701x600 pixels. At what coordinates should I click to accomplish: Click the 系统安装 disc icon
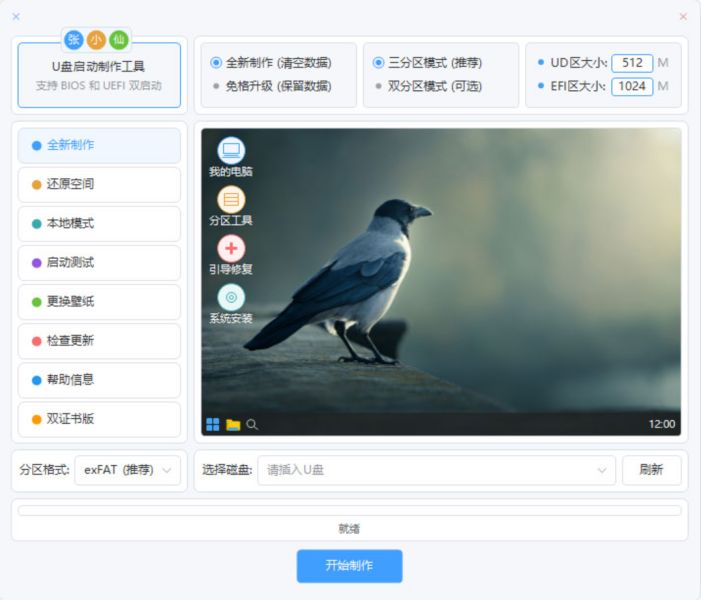231,297
